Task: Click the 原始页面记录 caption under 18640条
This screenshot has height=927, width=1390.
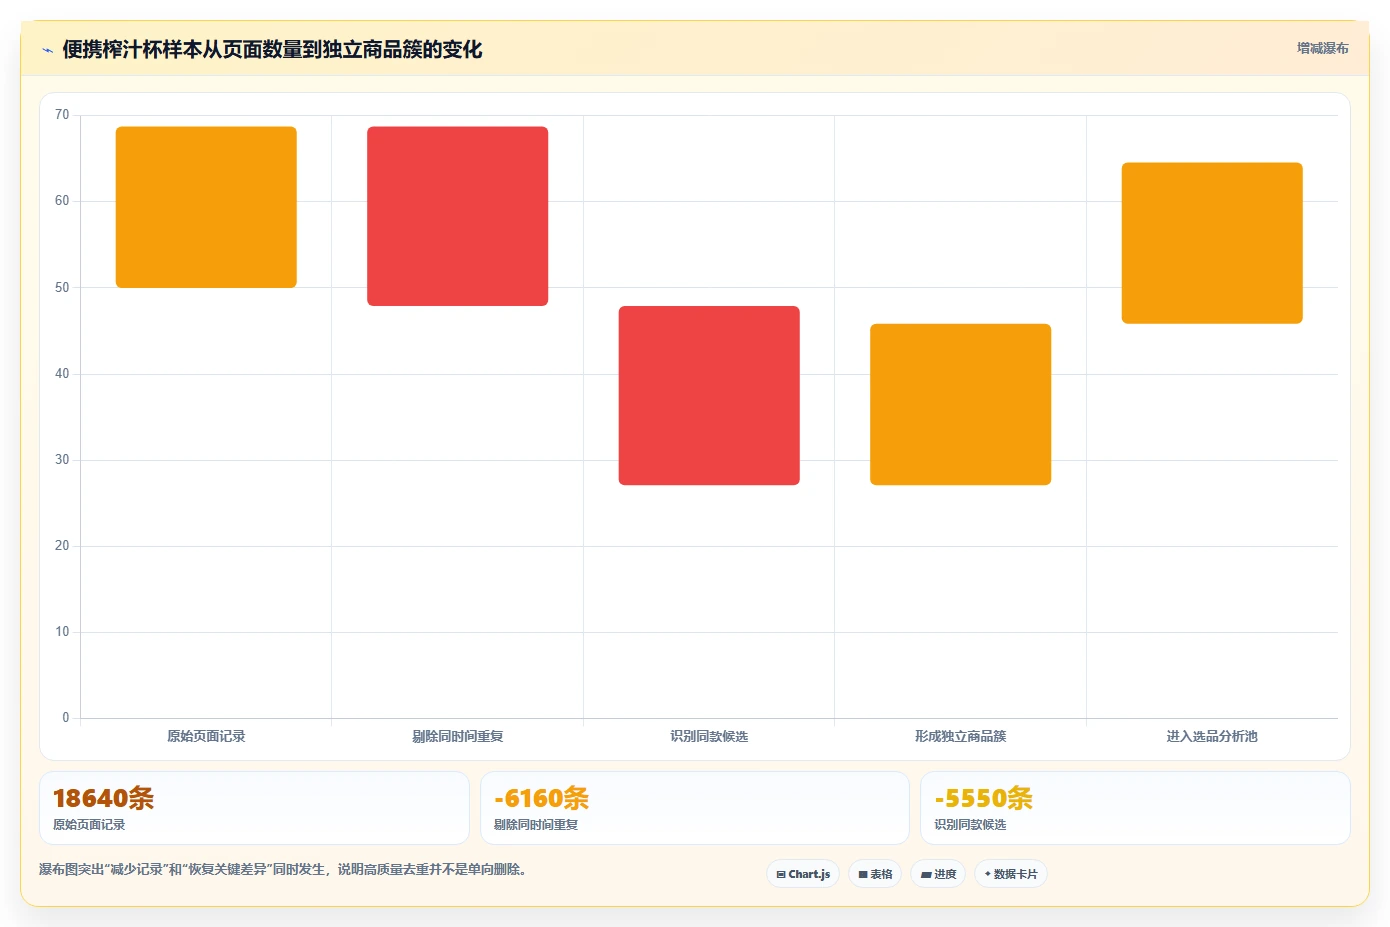Action: point(89,825)
